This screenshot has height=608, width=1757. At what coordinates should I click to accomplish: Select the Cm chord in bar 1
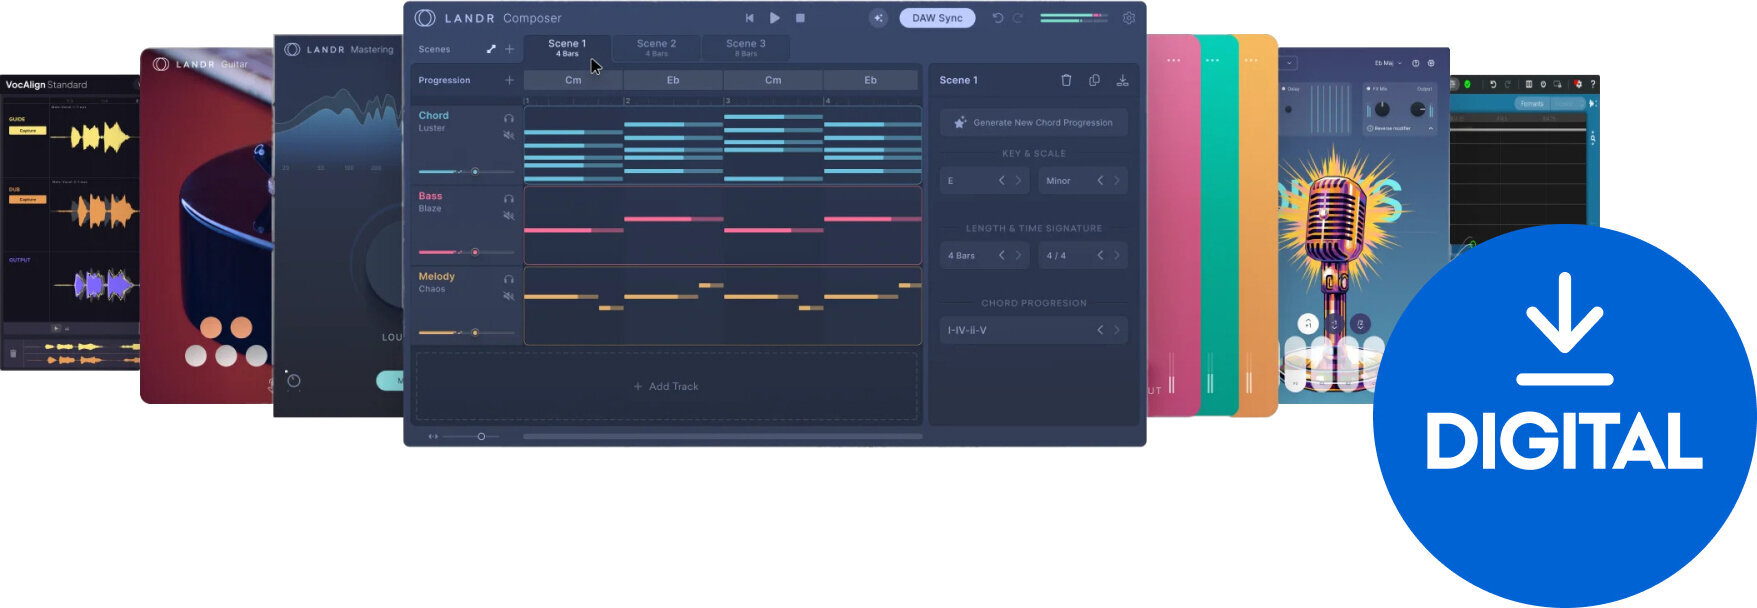click(x=573, y=80)
